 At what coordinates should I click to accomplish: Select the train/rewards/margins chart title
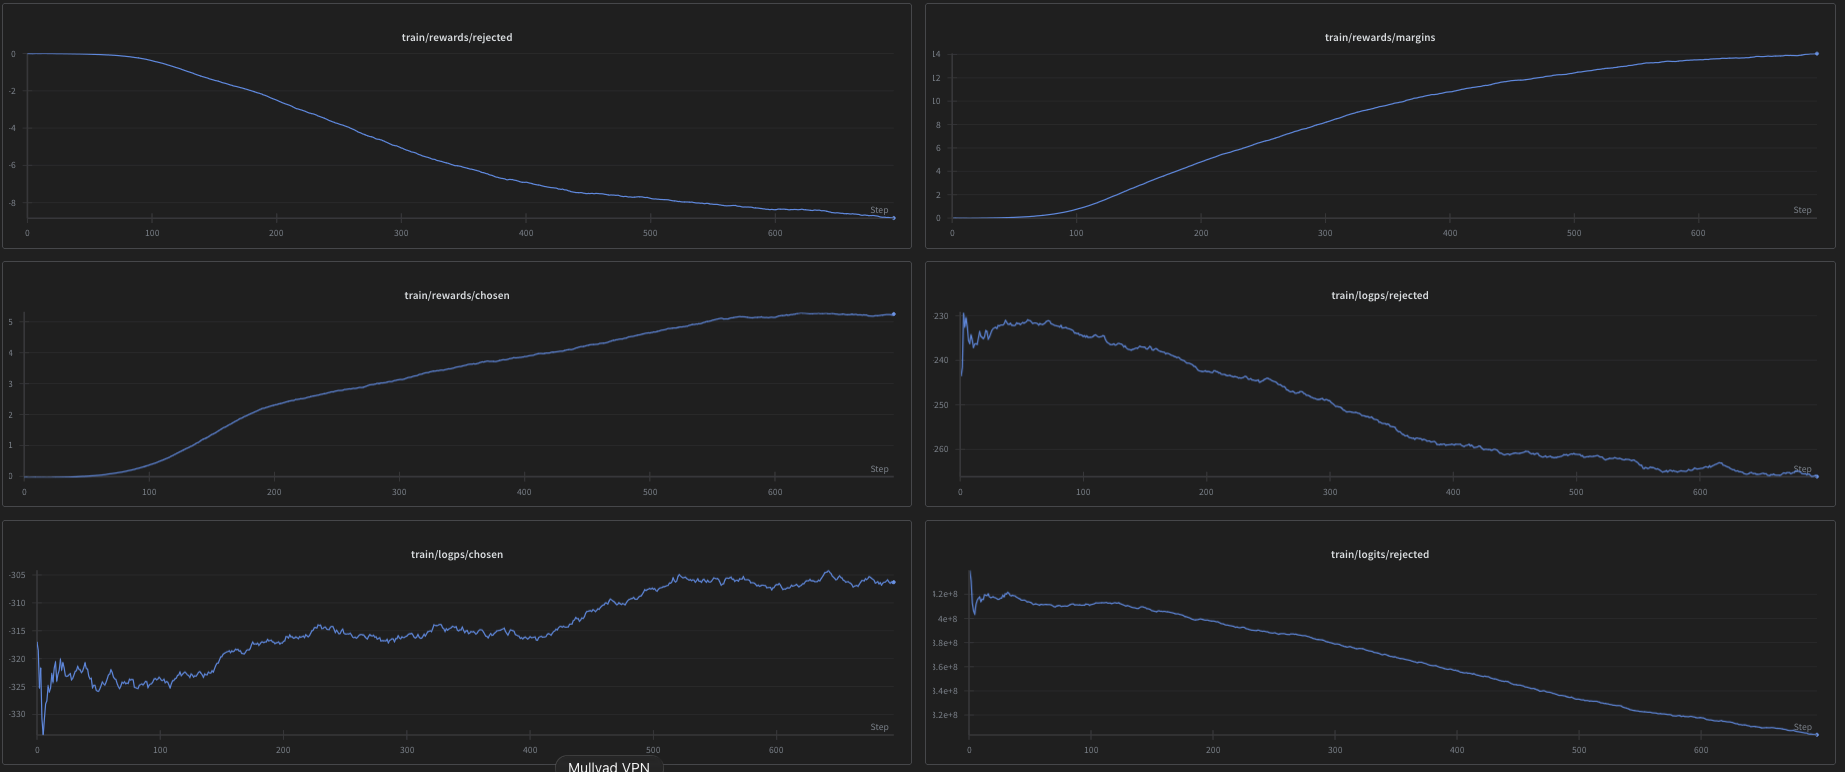1379,38
